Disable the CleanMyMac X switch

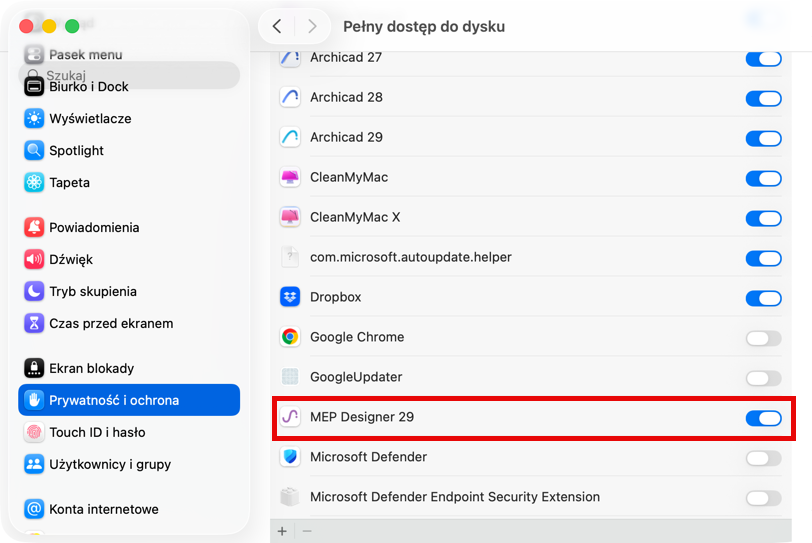[763, 218]
